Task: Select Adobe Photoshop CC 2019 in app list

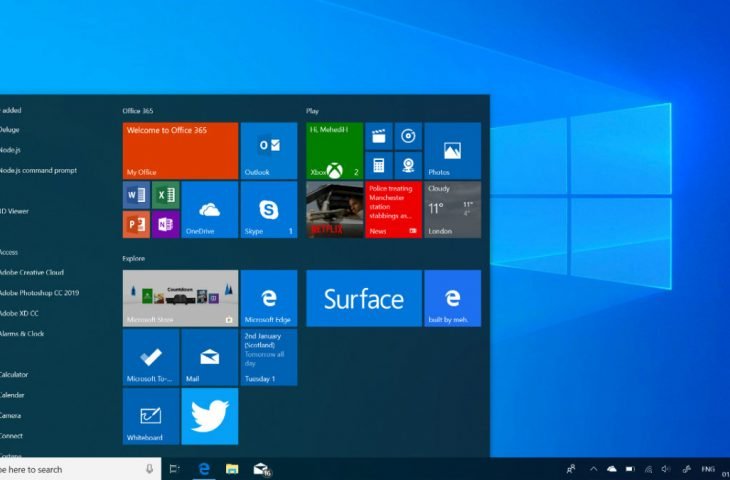Action: [40, 293]
